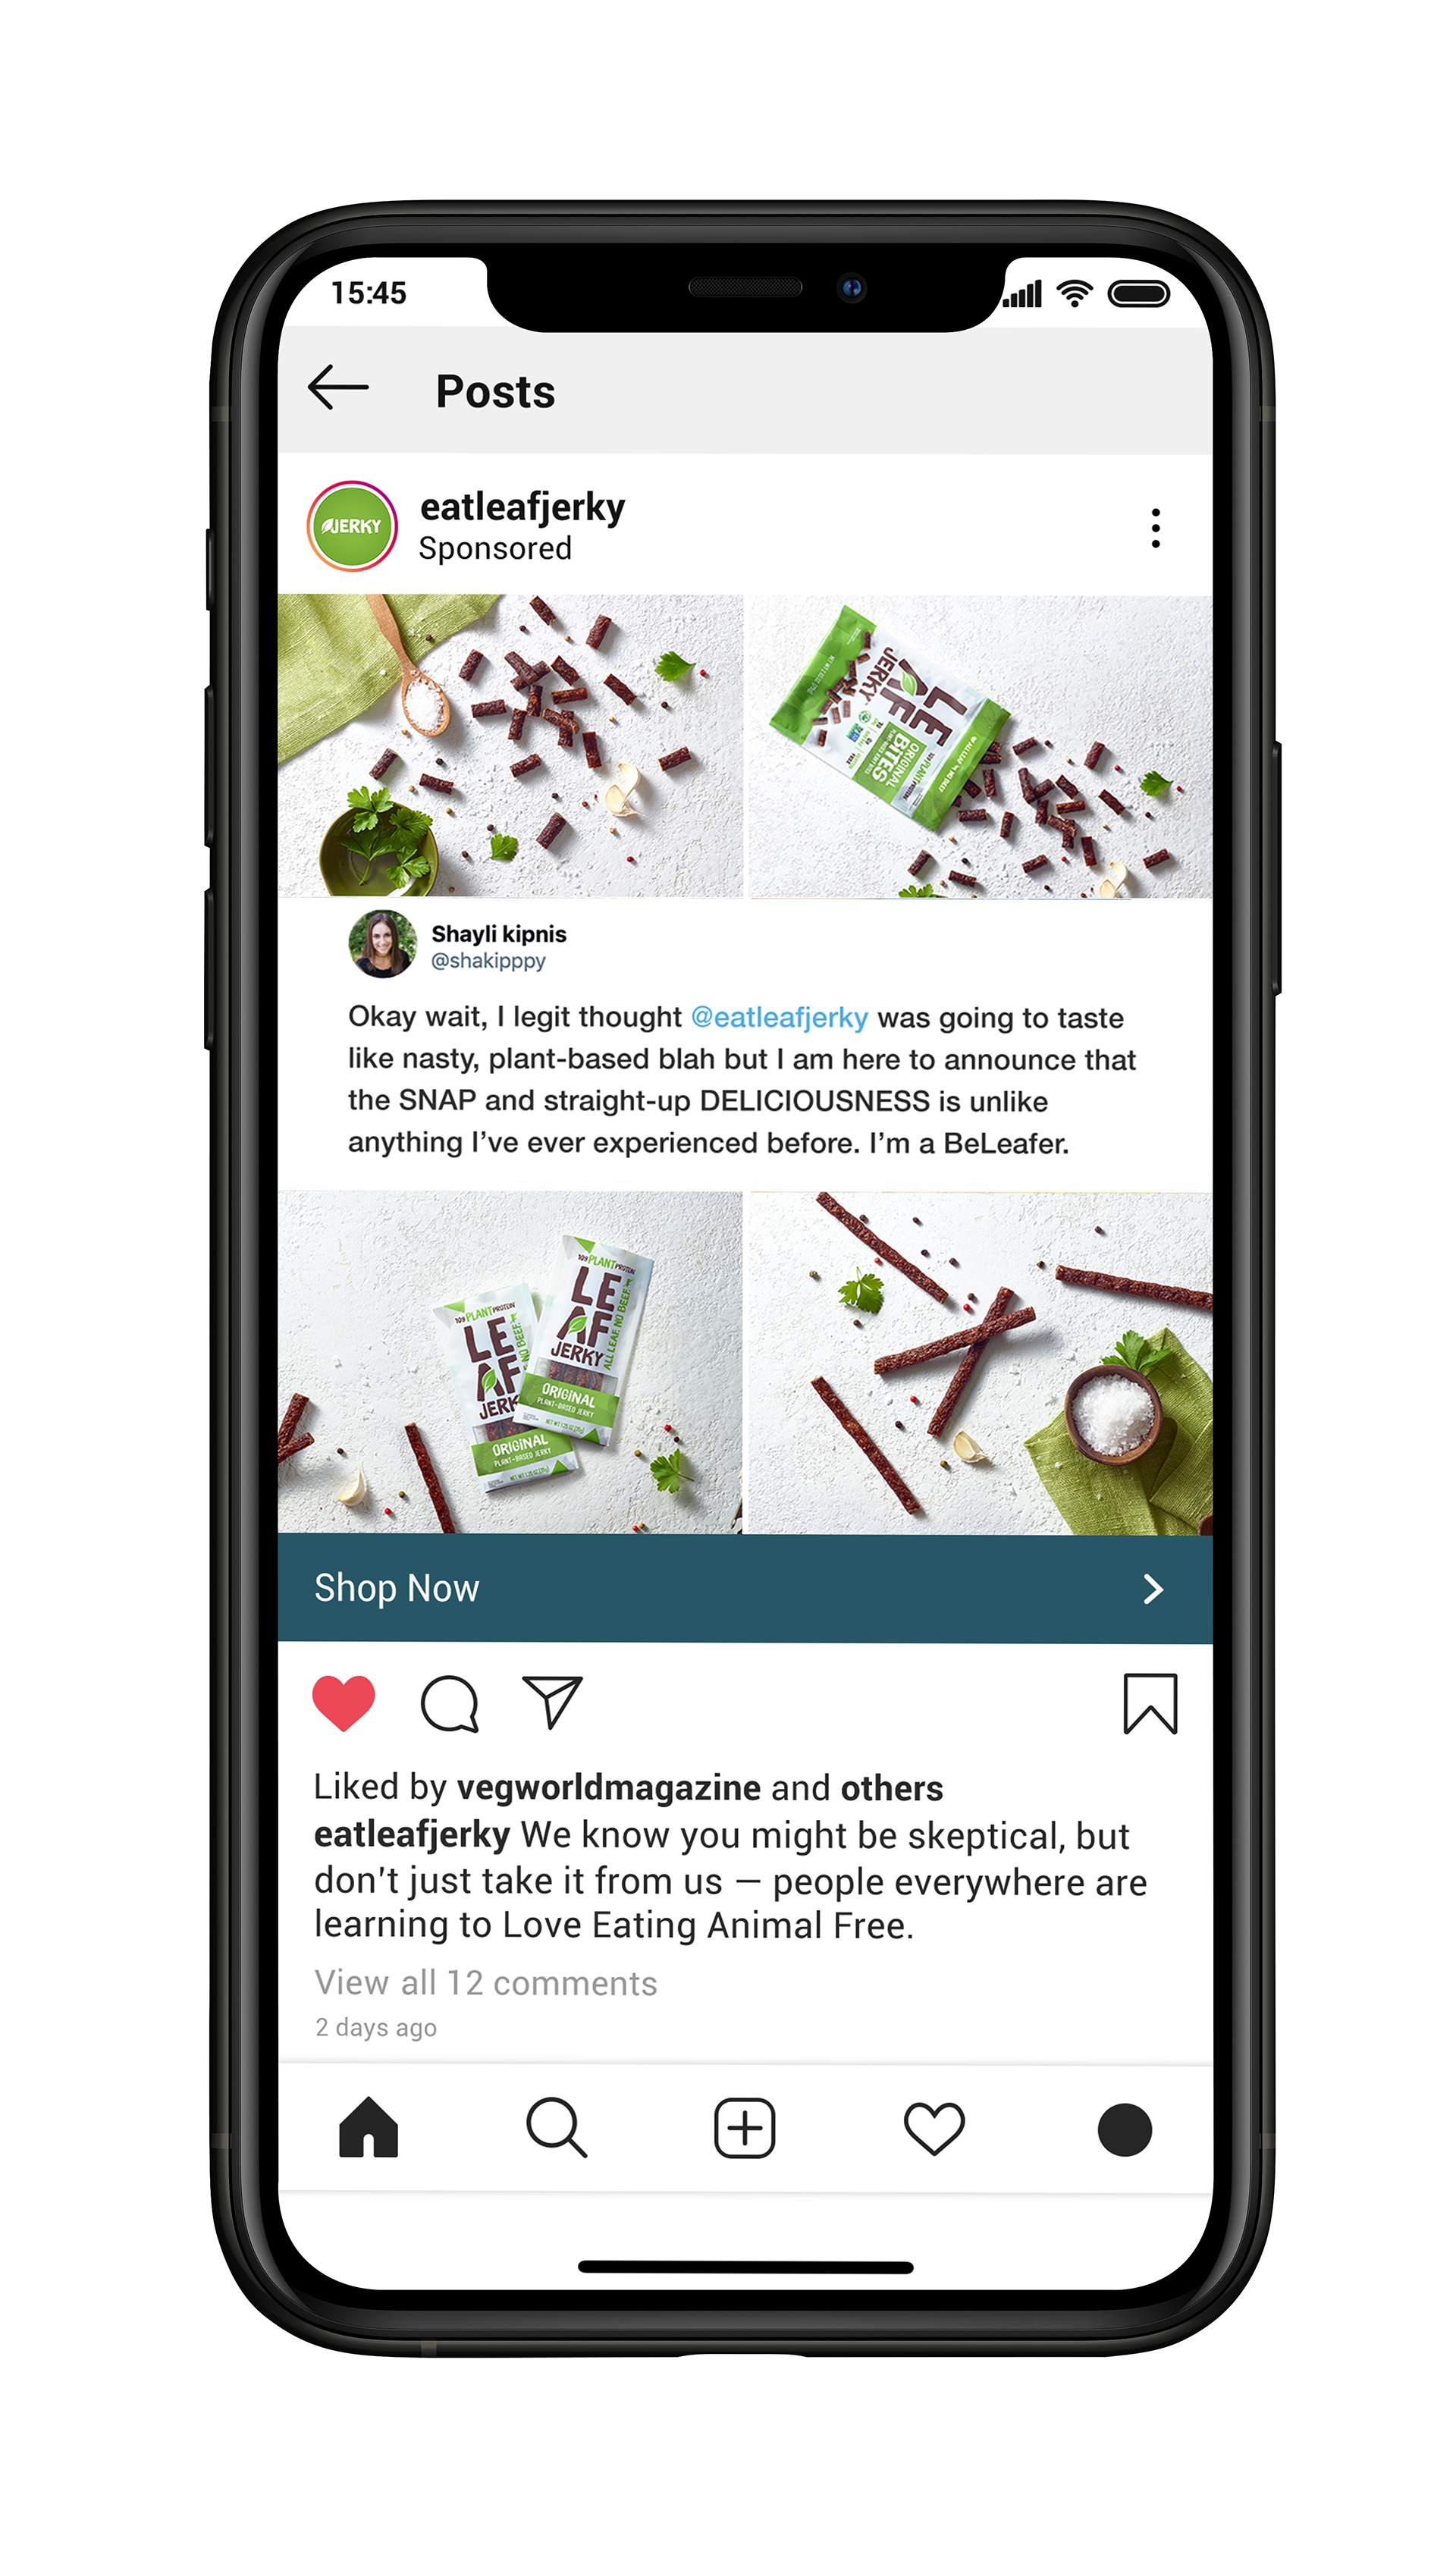Viewport: 1456px width, 2570px height.
Task: Open activity heart in bottom navigation
Action: (934, 2128)
